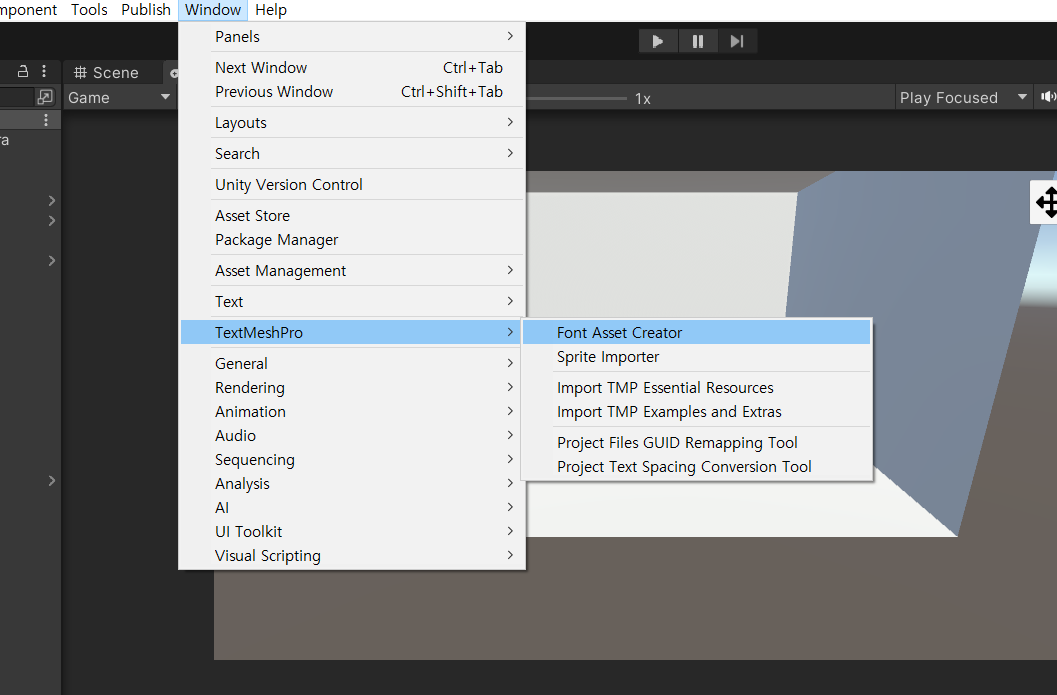The image size is (1057, 695).
Task: Click the 1x scale value label
Action: coord(642,99)
